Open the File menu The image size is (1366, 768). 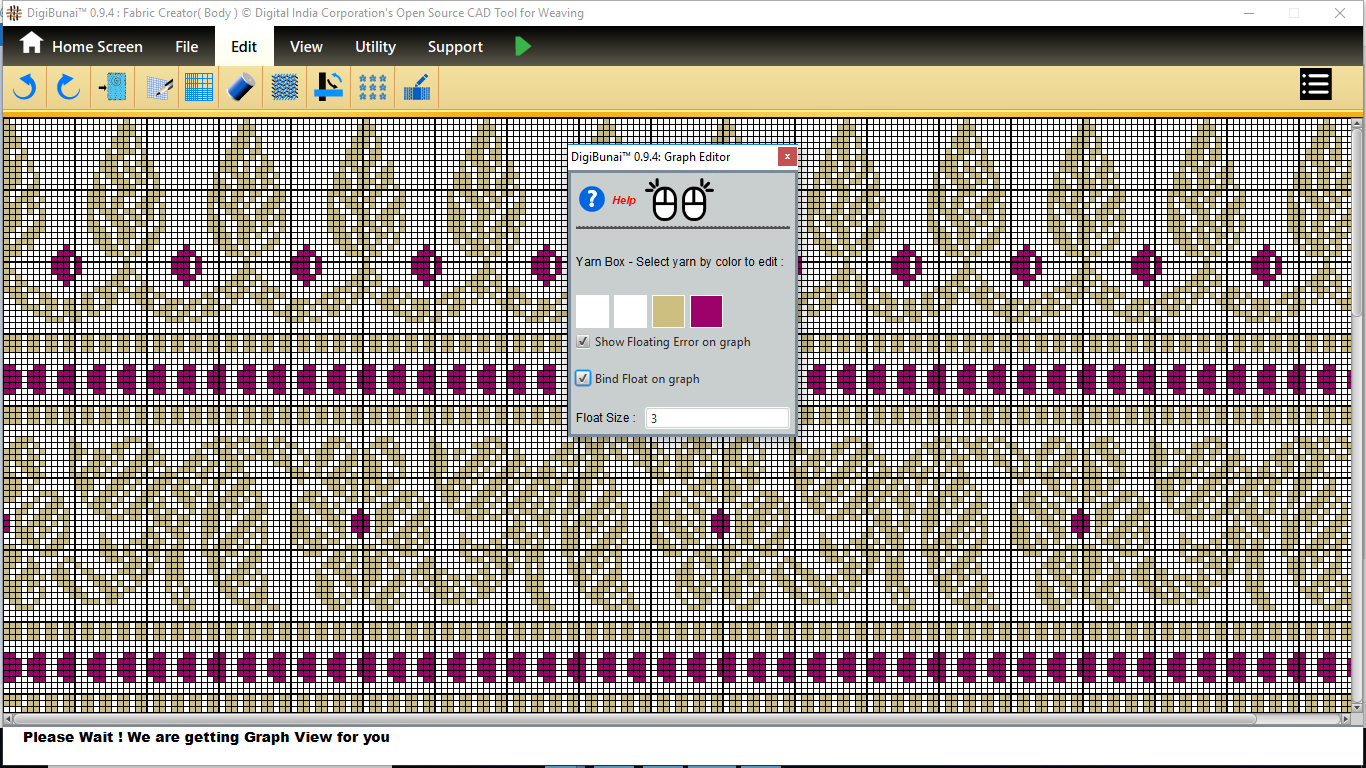click(x=186, y=47)
